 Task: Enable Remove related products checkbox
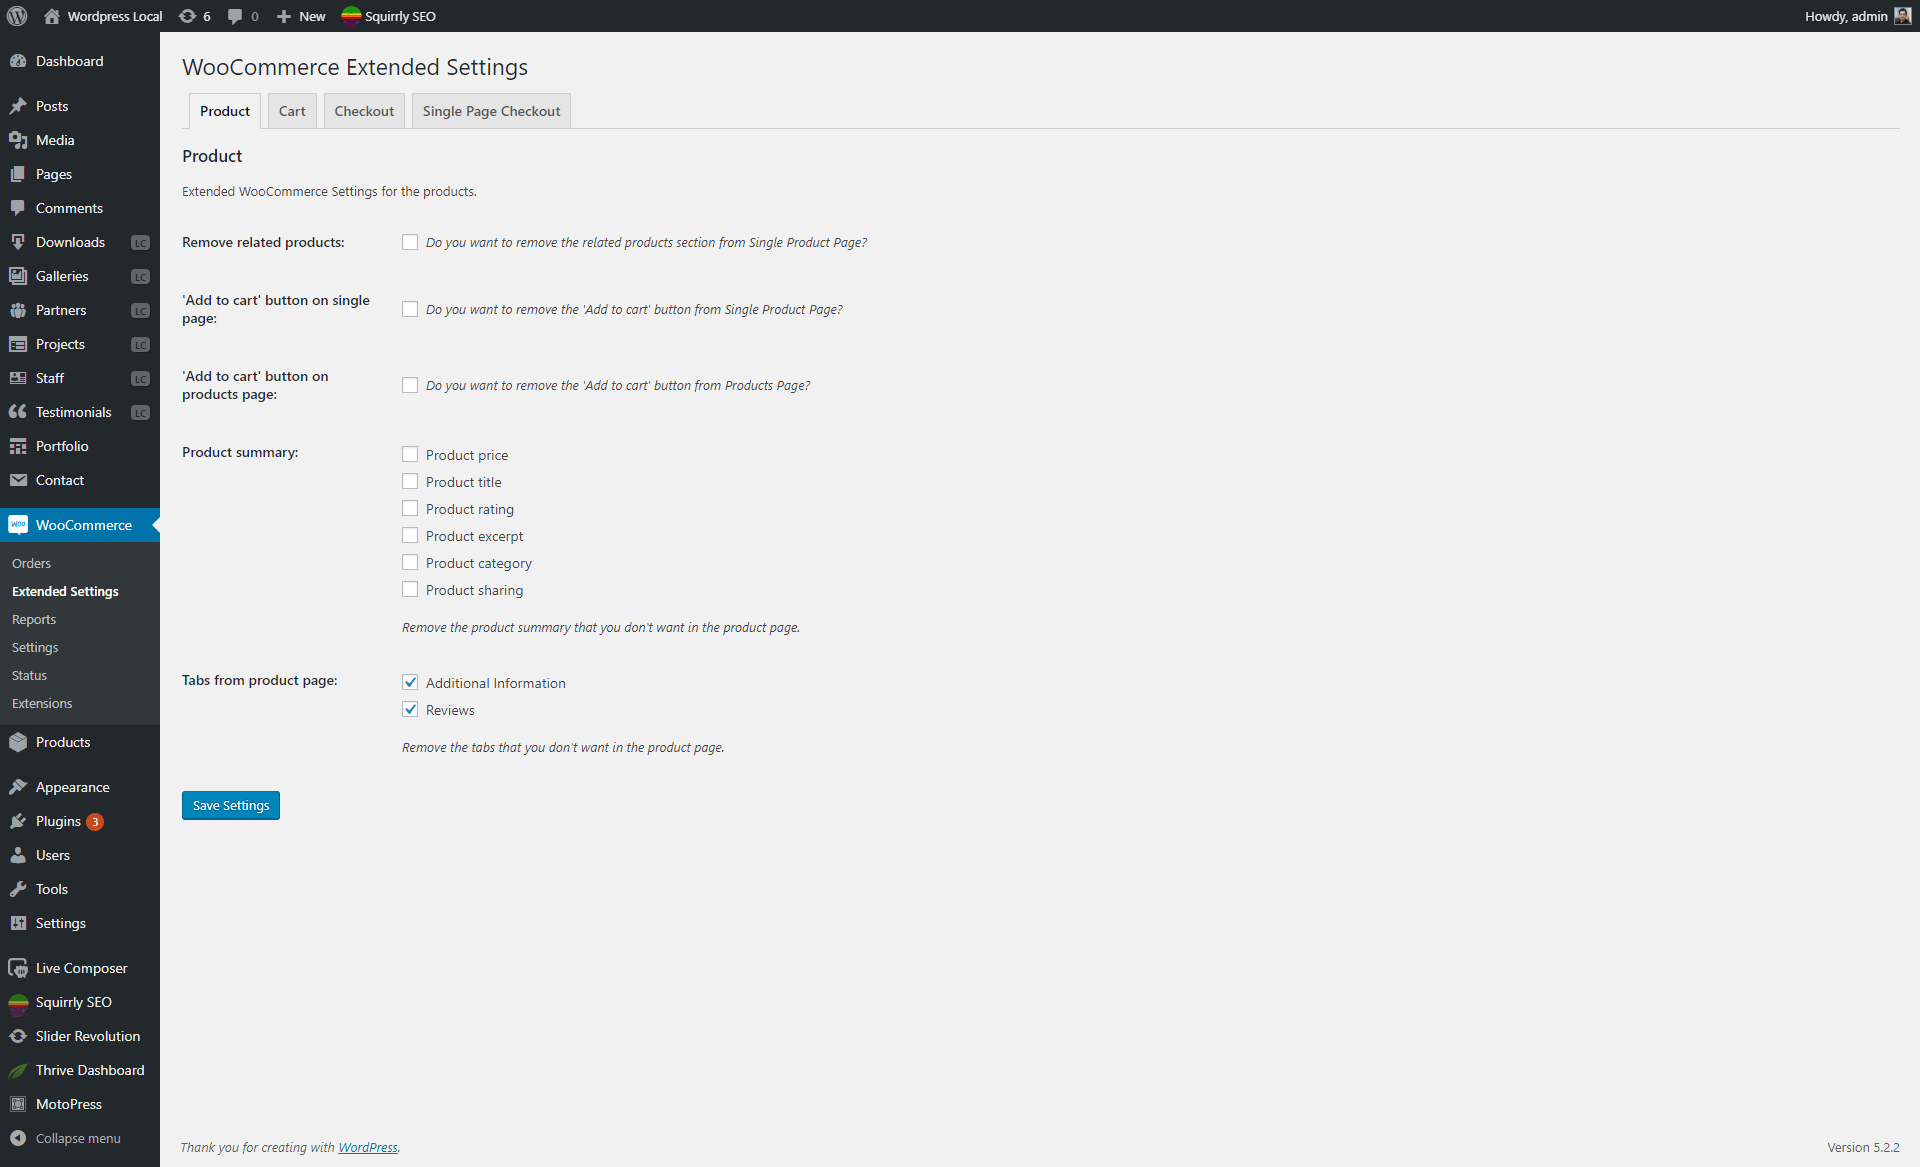click(410, 242)
